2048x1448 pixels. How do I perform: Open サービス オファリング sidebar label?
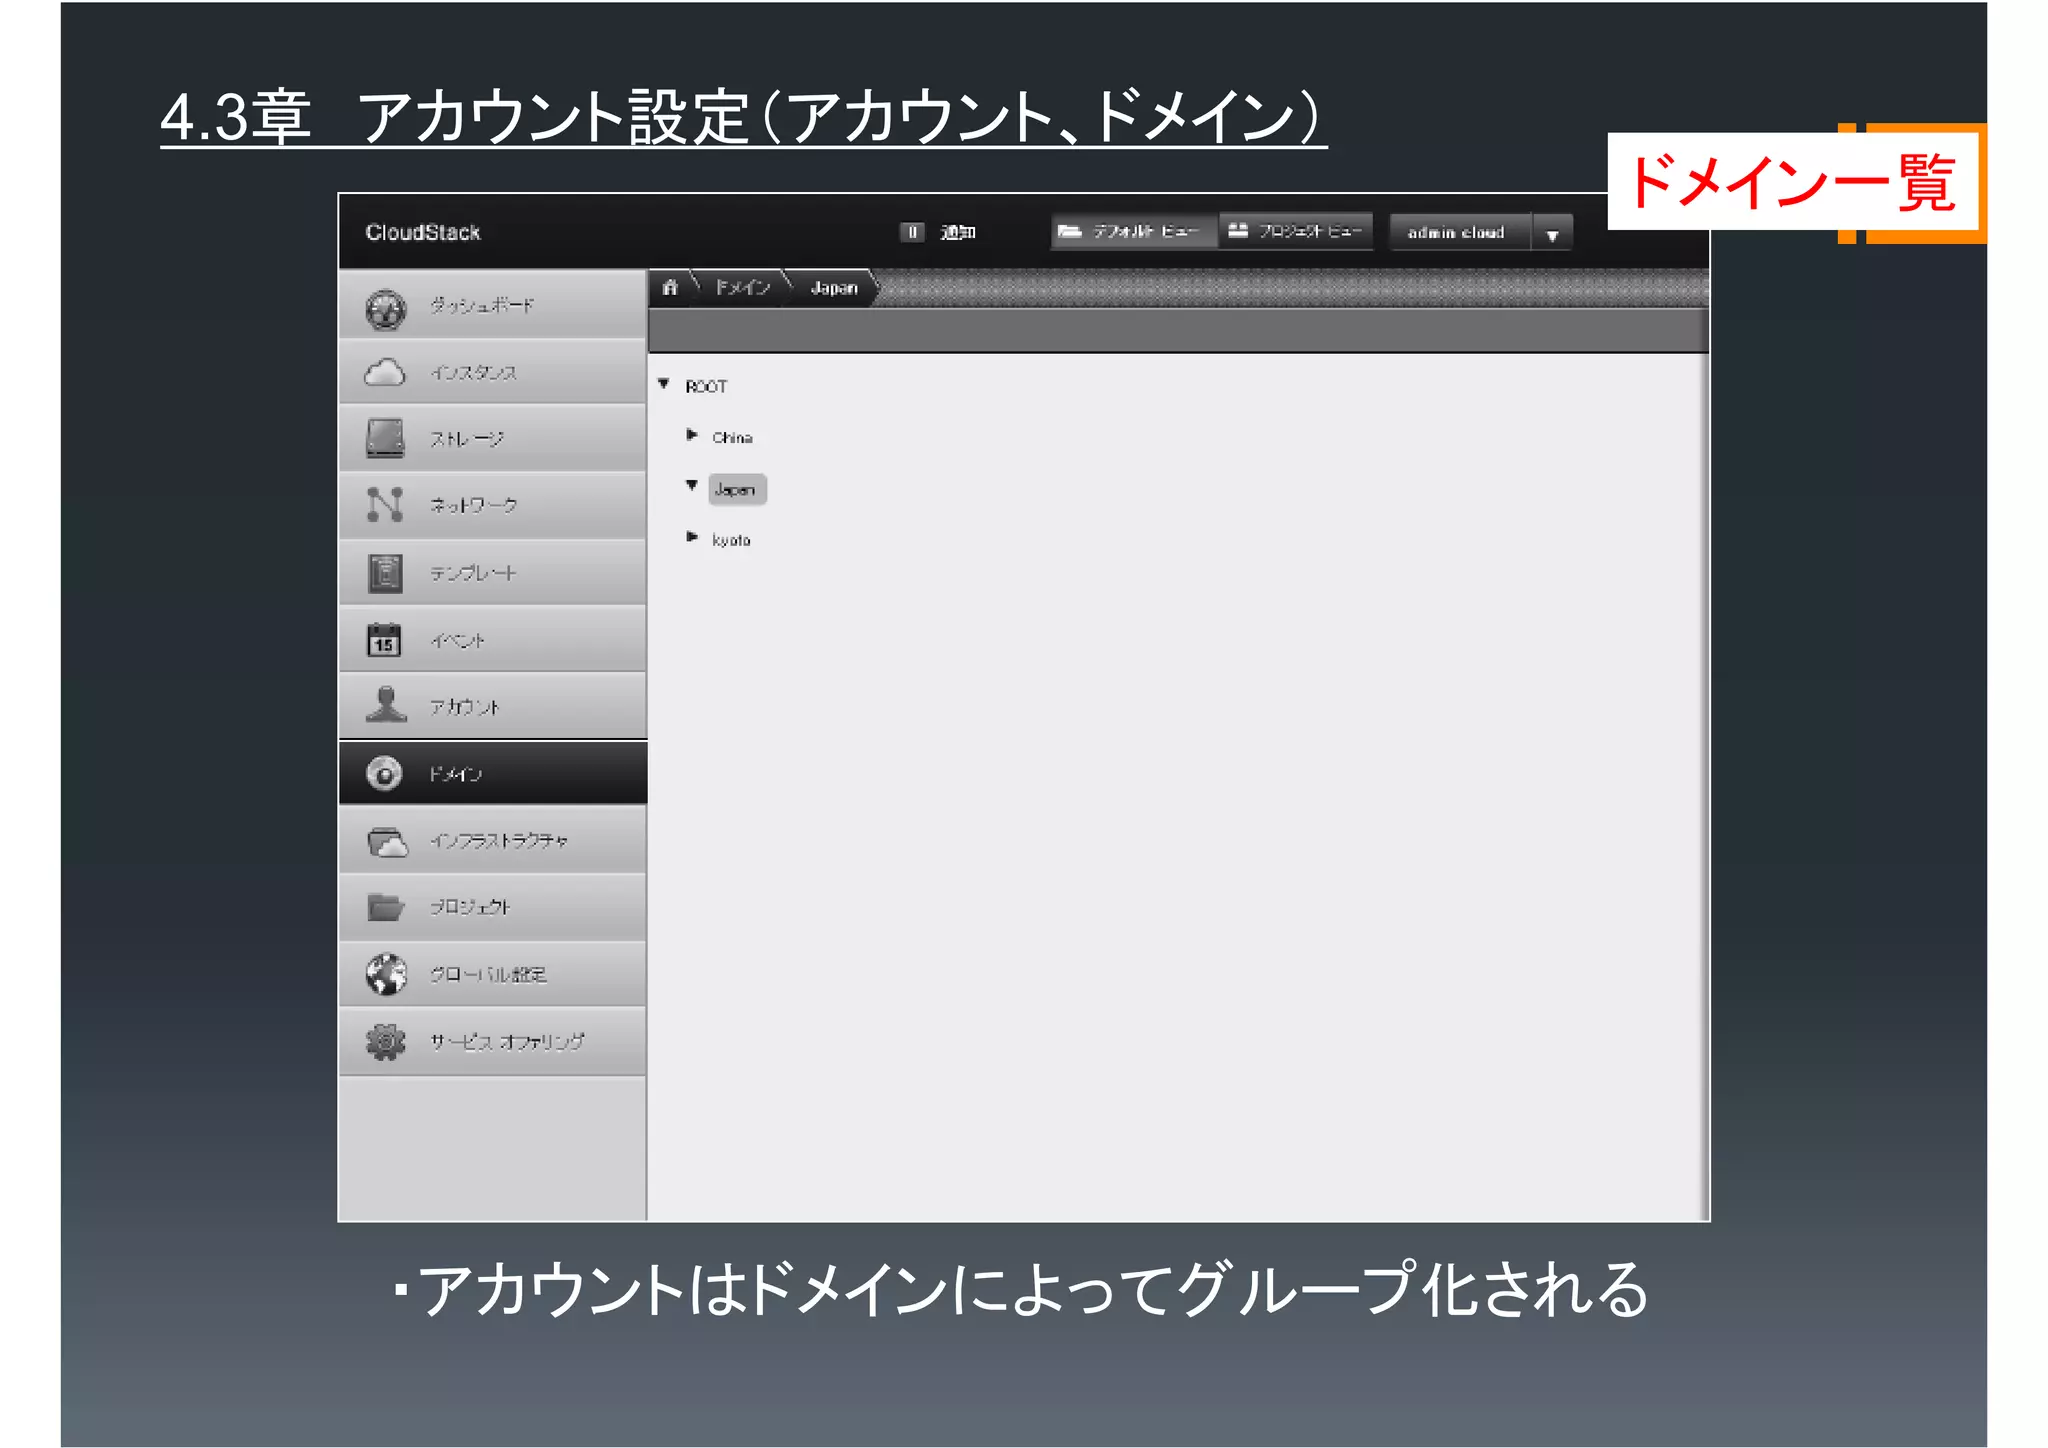pos(507,1042)
